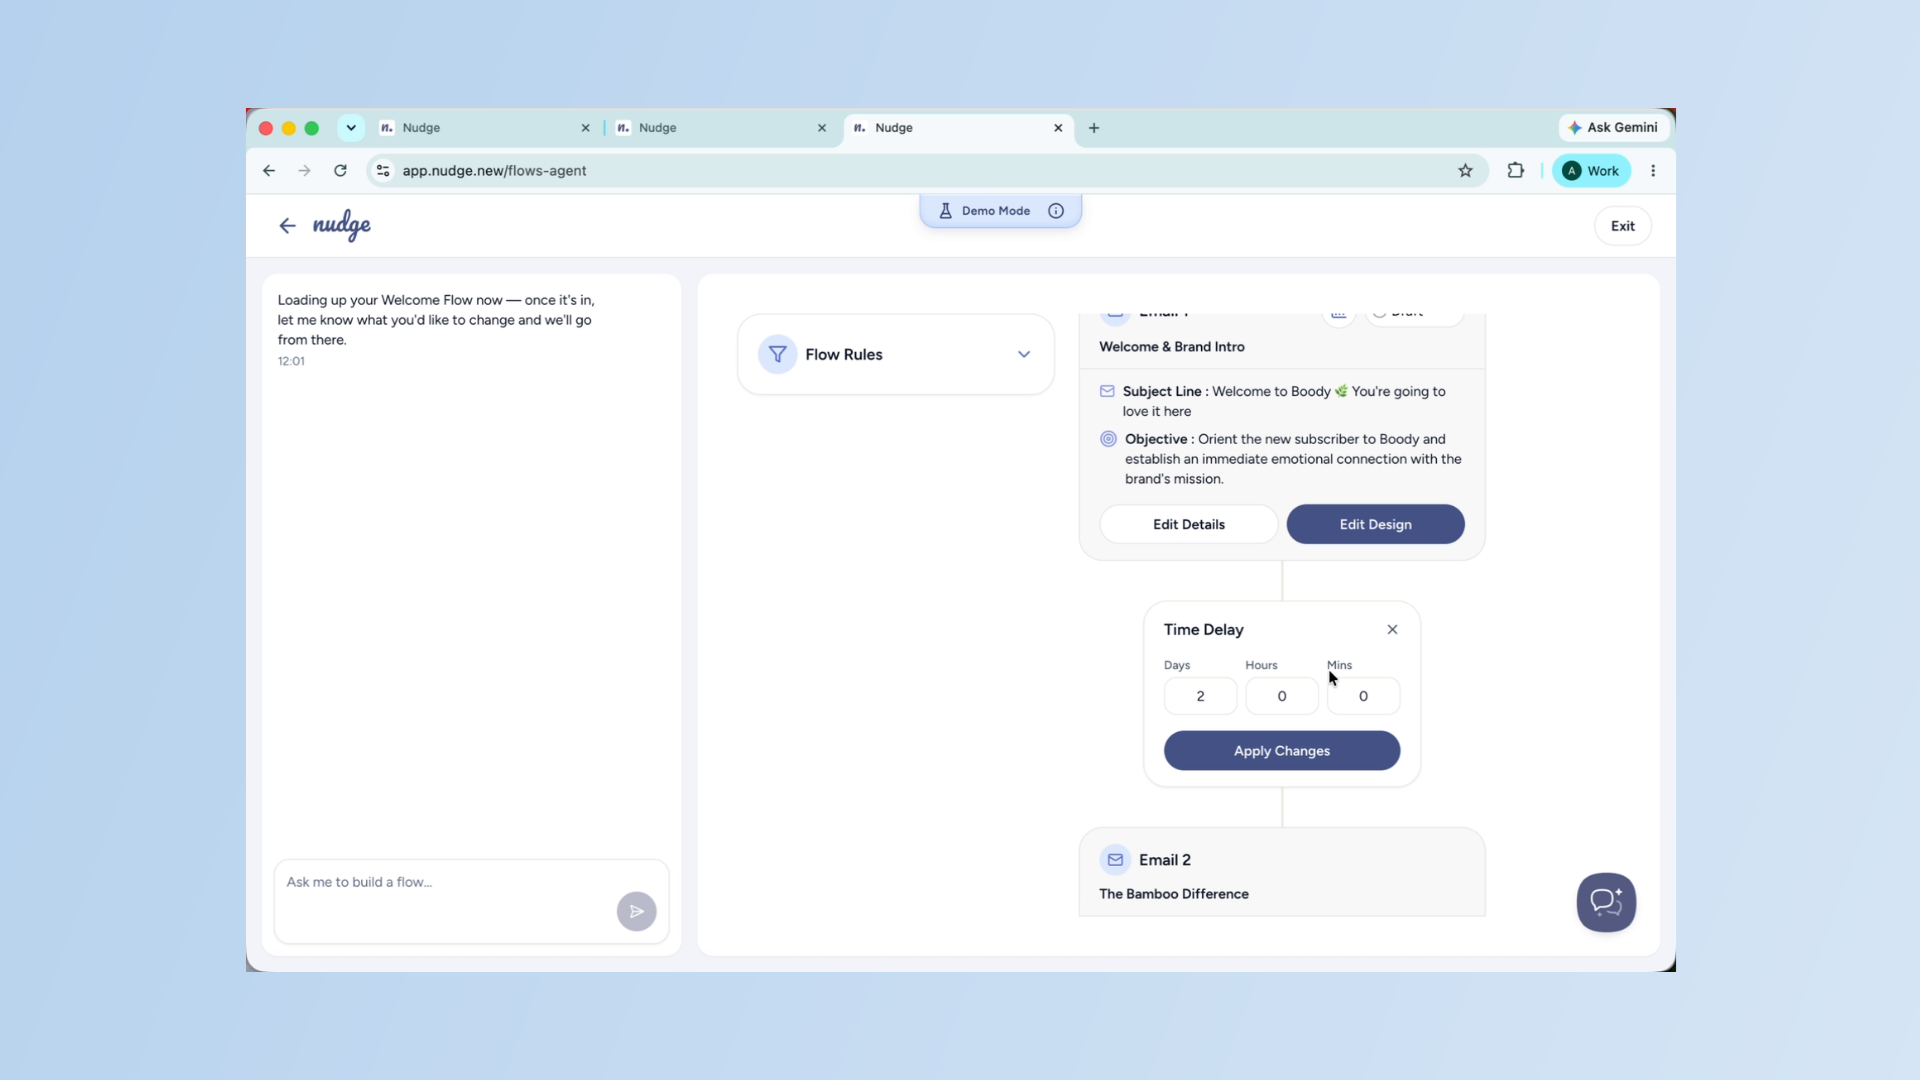Screen dimensions: 1920x1080
Task: Click Edit Details for Email 1
Action: point(1188,524)
